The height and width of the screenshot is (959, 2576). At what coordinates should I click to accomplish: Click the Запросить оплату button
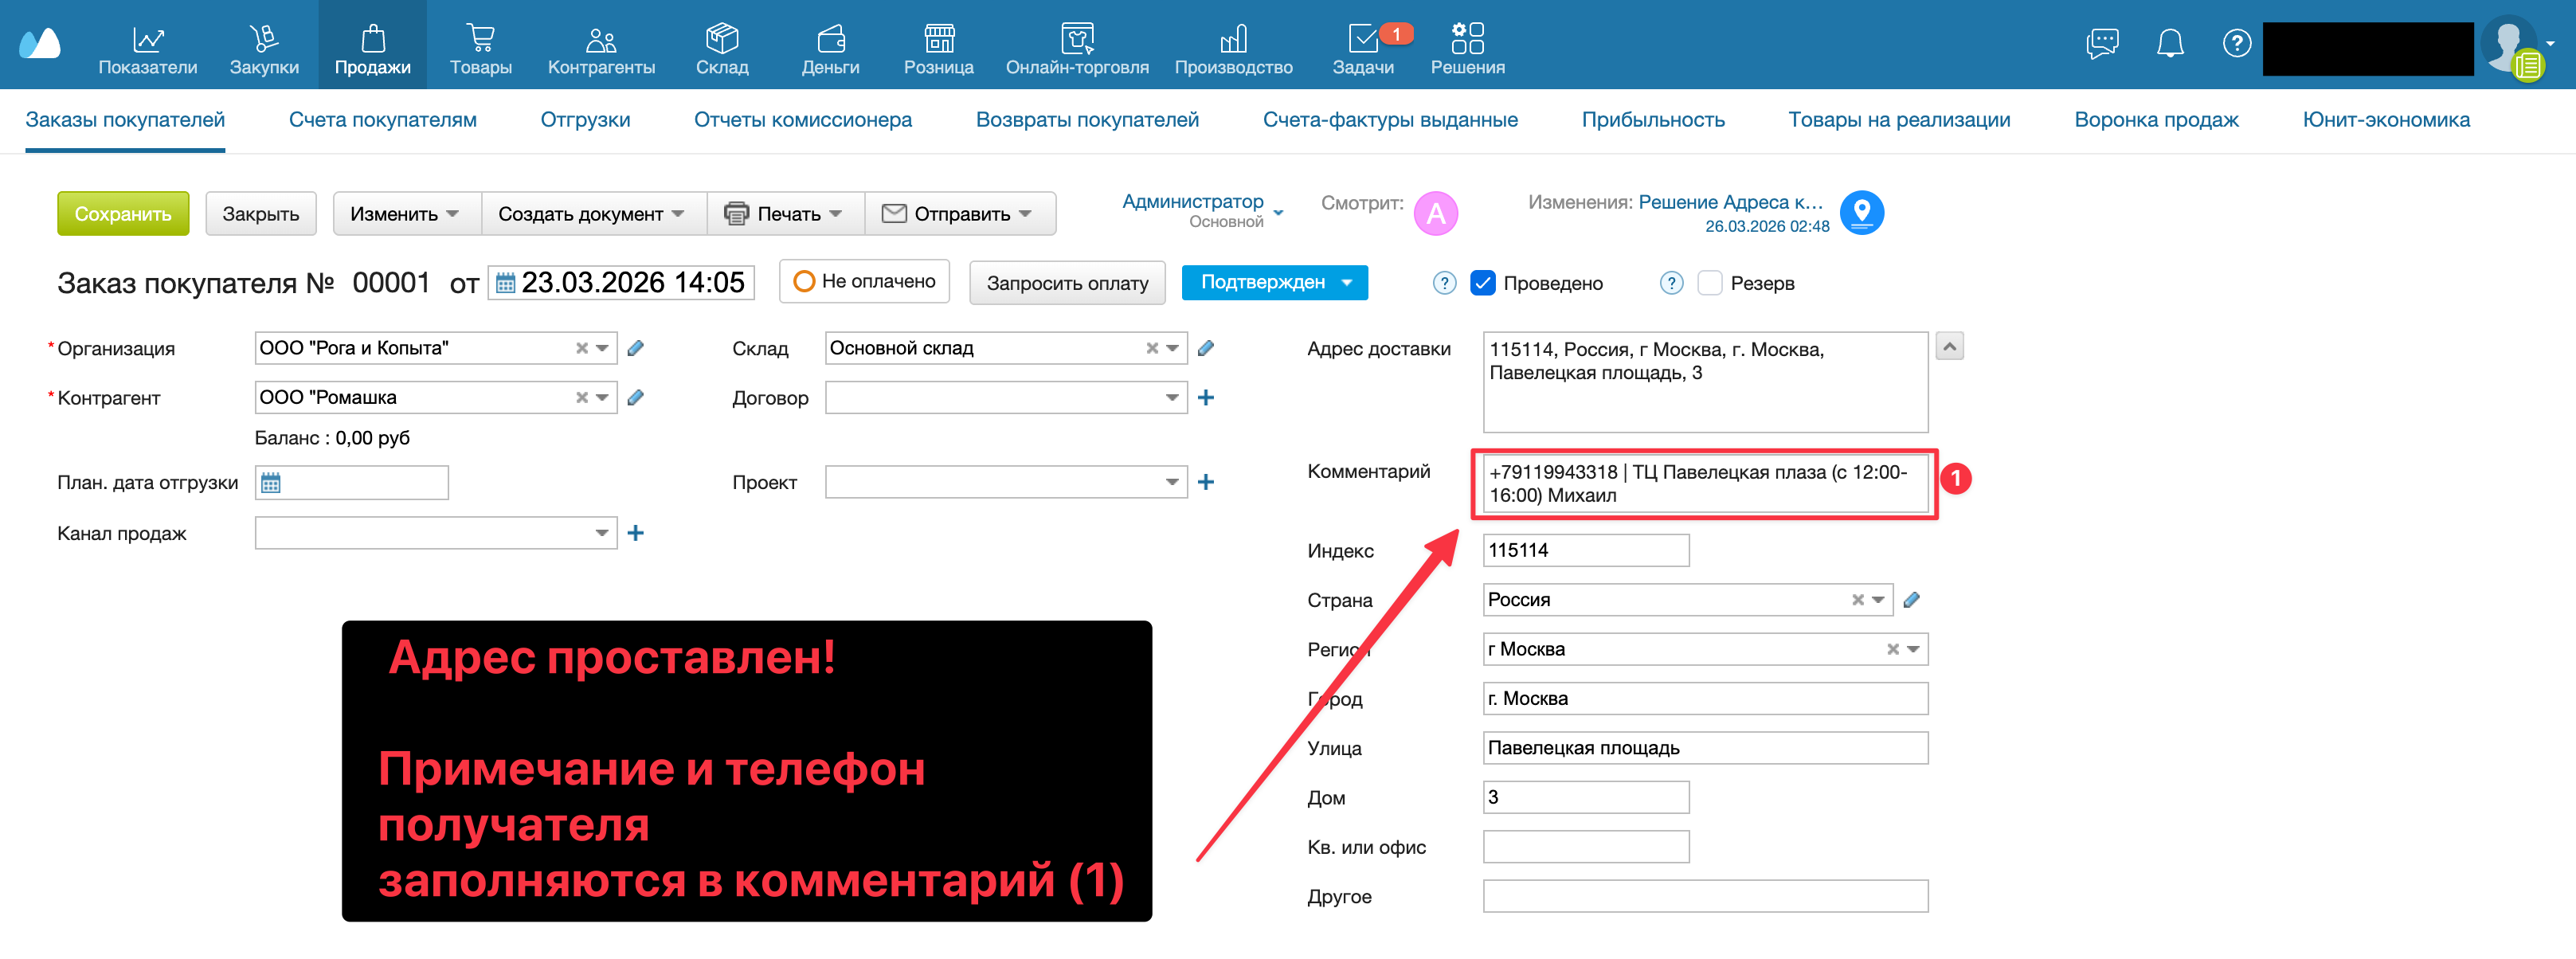1067,283
